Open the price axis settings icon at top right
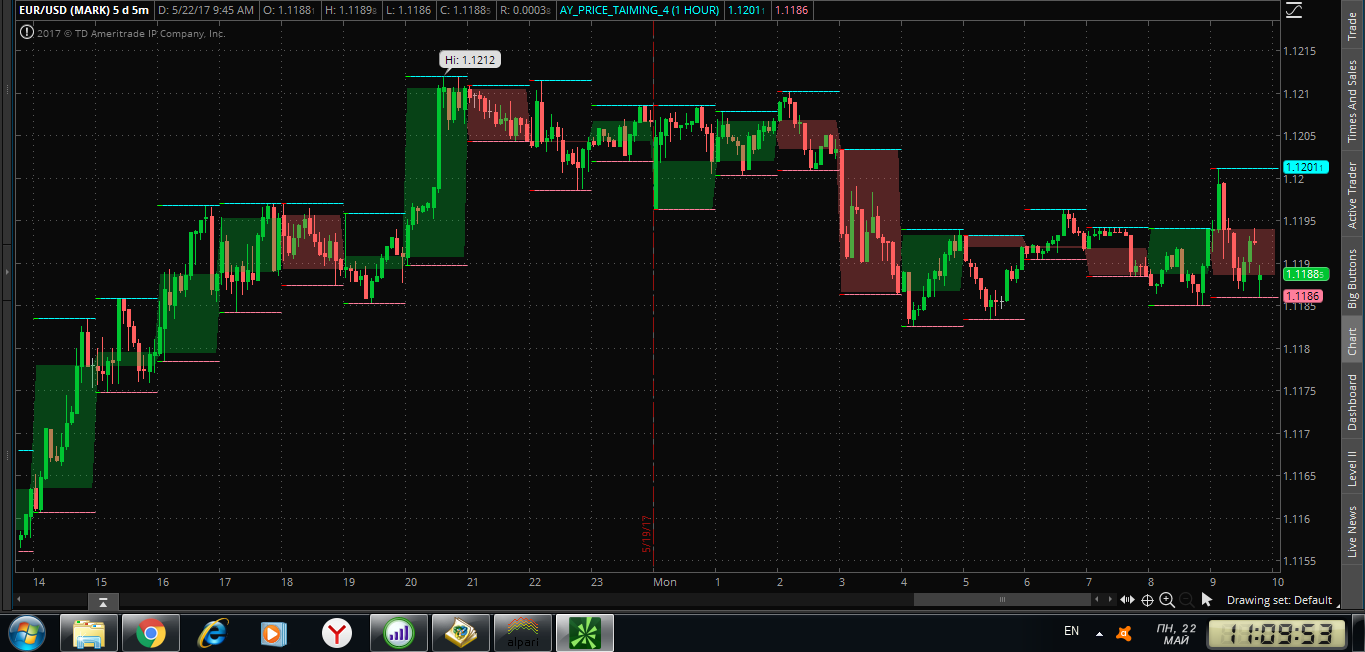 [1294, 10]
